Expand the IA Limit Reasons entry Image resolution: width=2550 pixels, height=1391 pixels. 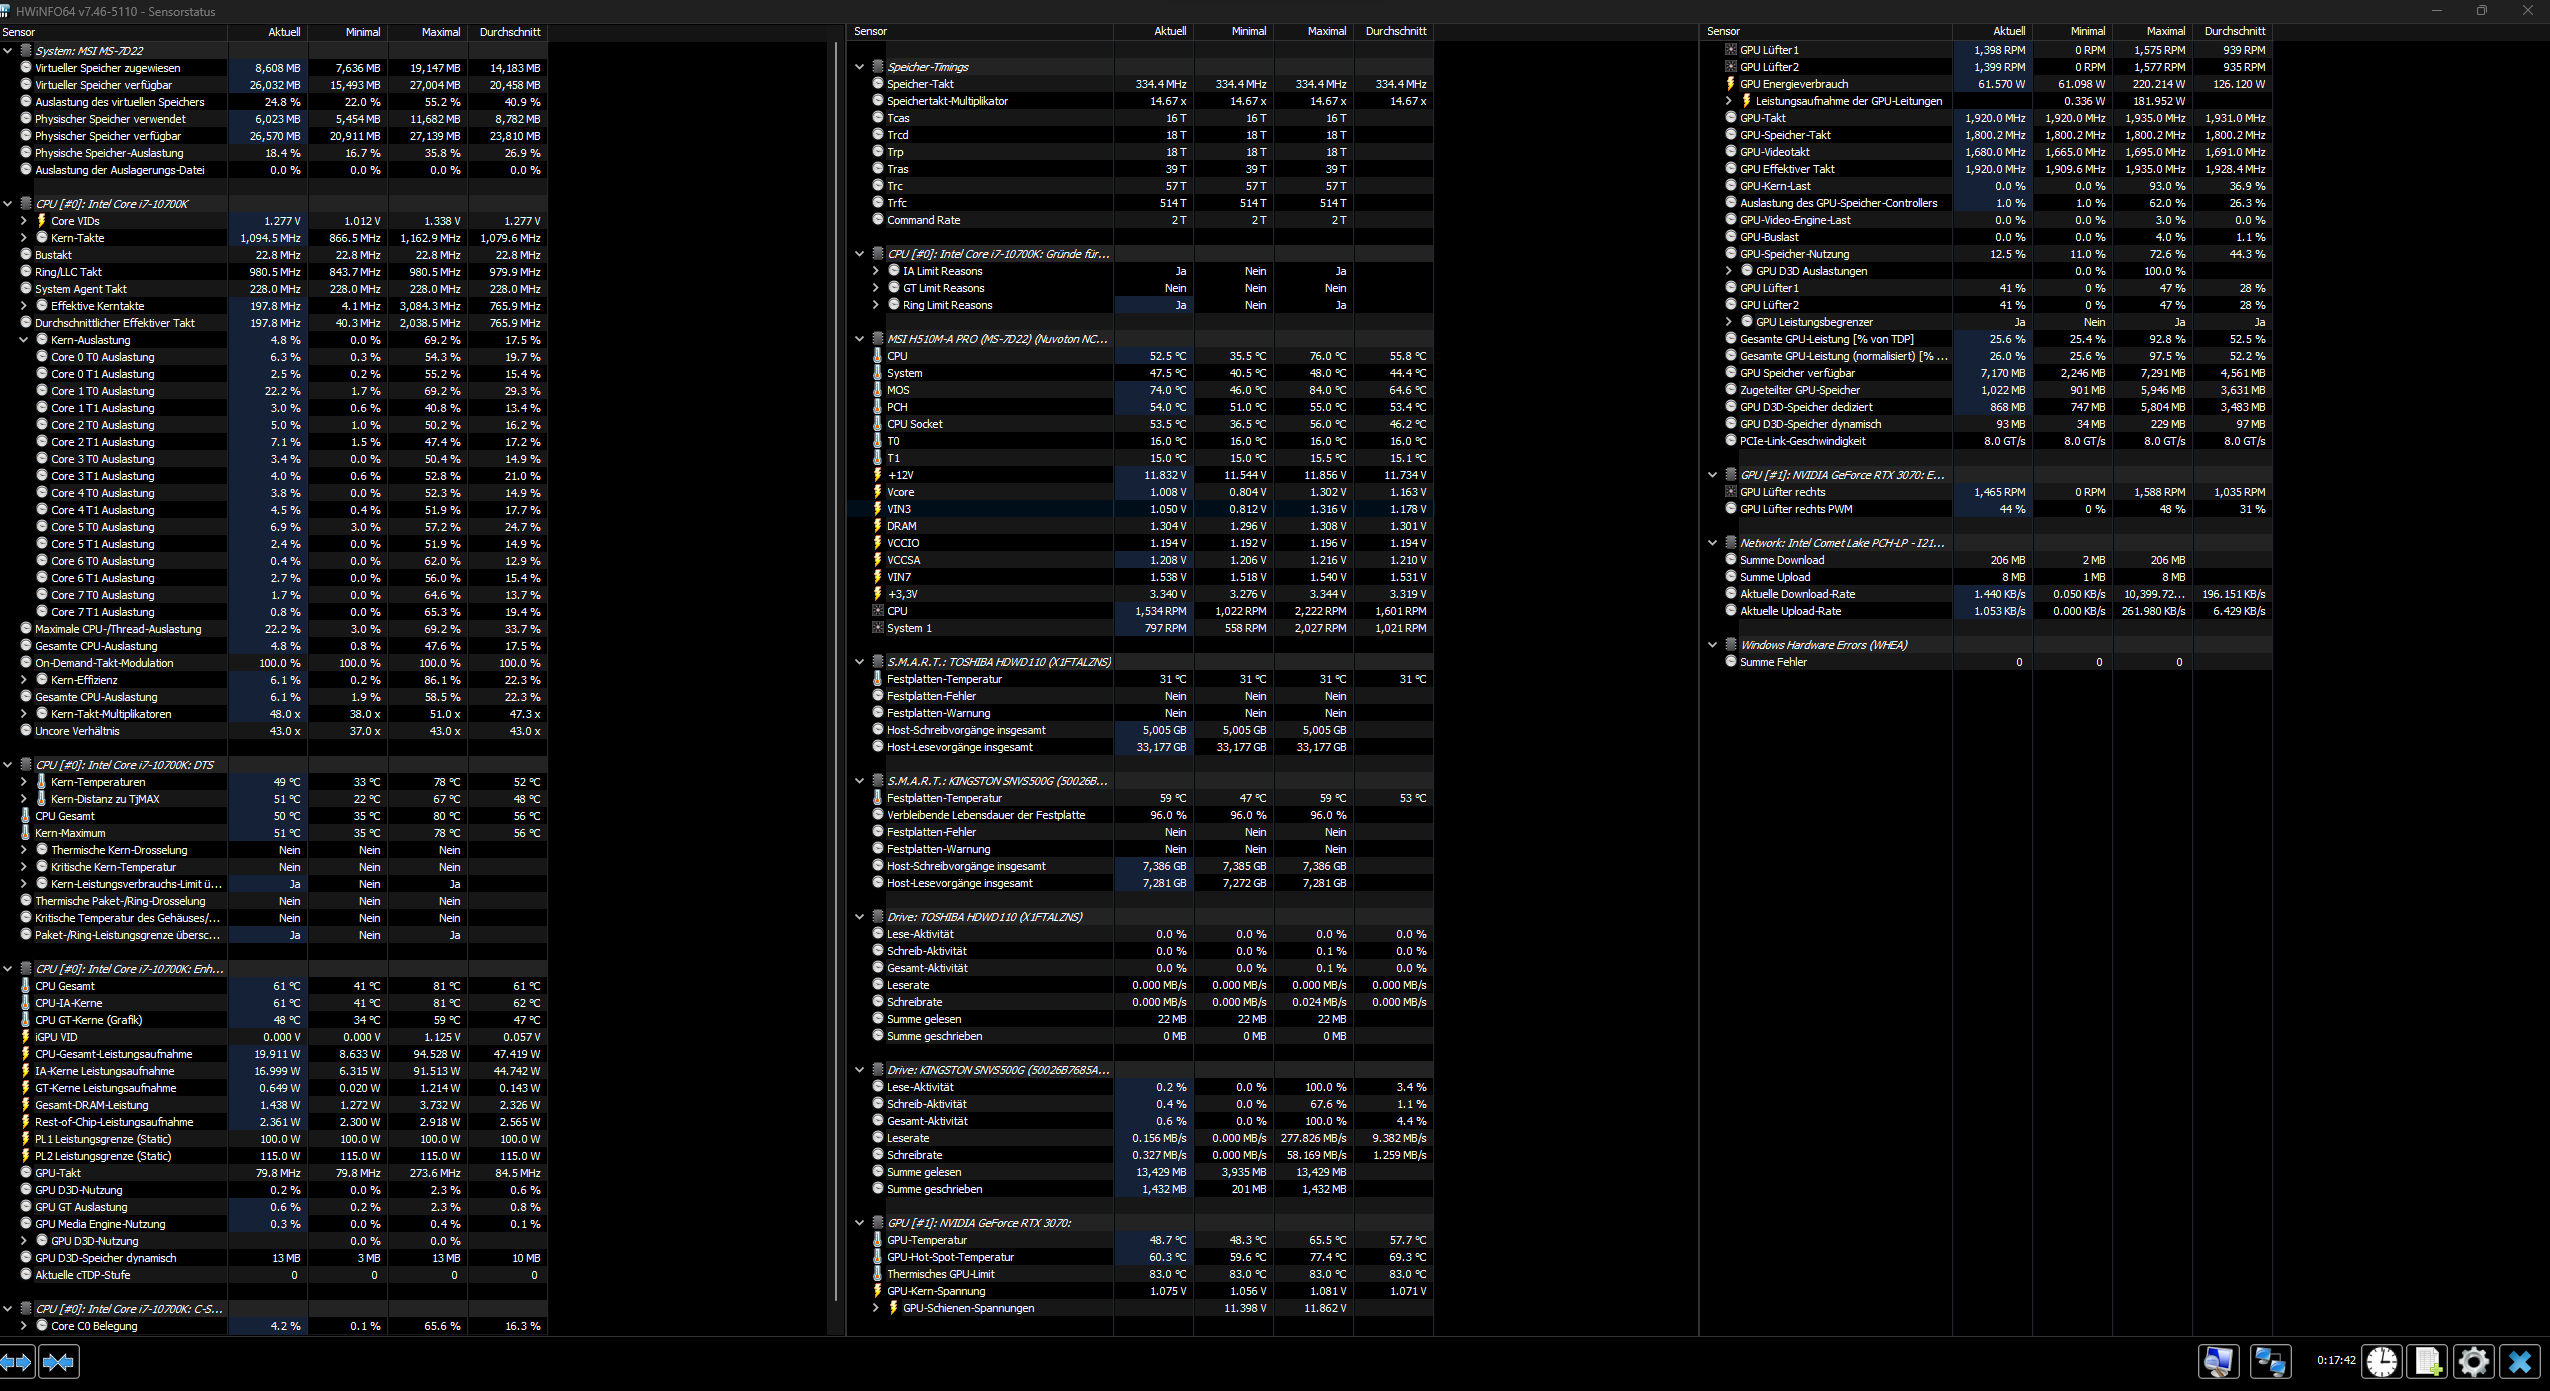875,271
